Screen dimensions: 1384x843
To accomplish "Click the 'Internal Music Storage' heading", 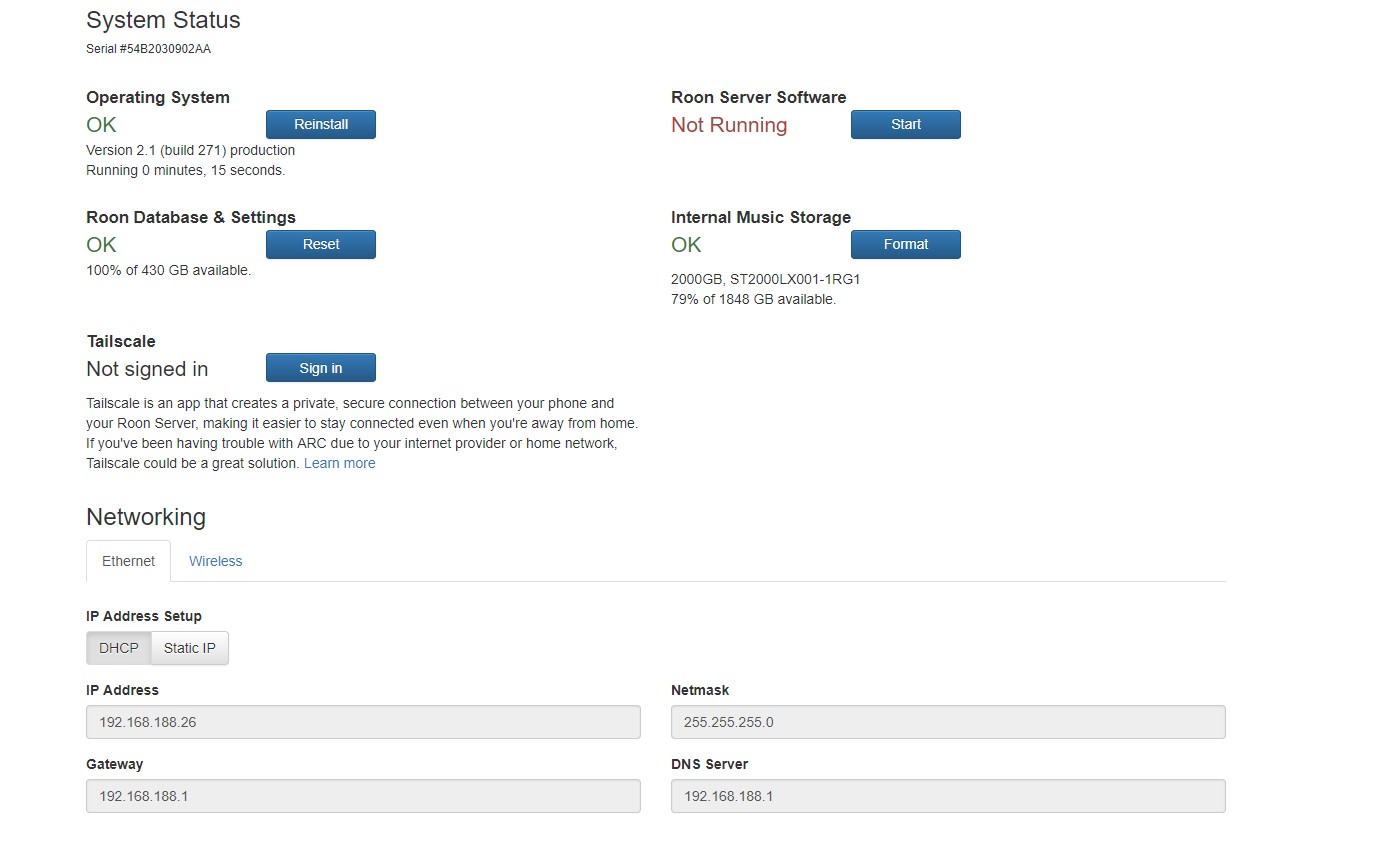I will click(x=761, y=217).
